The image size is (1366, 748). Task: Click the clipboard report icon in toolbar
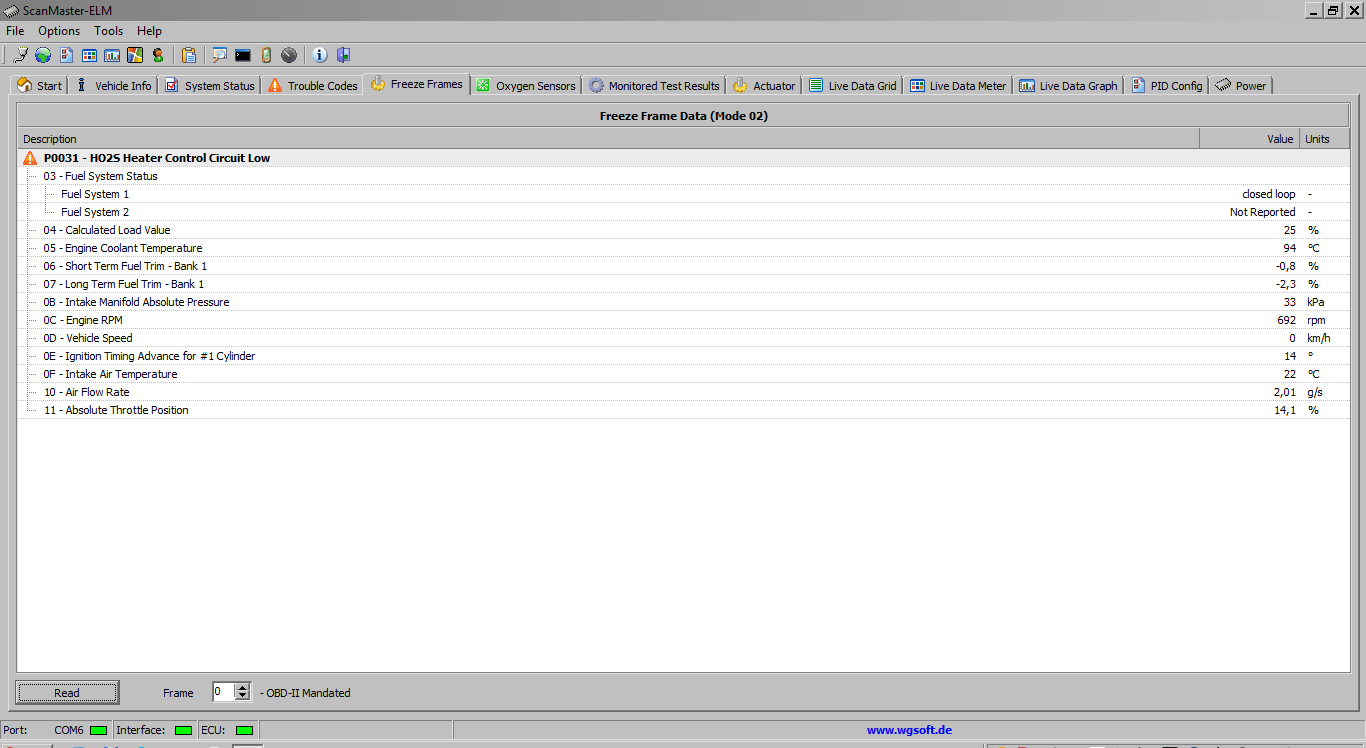point(189,55)
